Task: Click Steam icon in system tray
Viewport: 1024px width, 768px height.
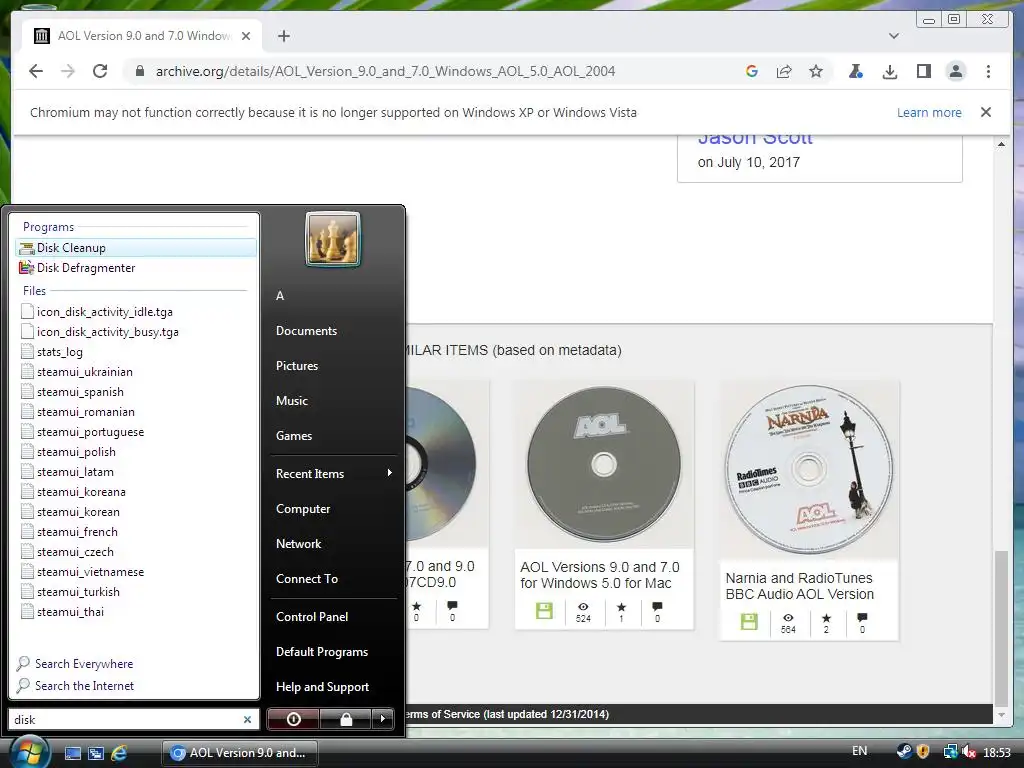Action: [x=904, y=752]
